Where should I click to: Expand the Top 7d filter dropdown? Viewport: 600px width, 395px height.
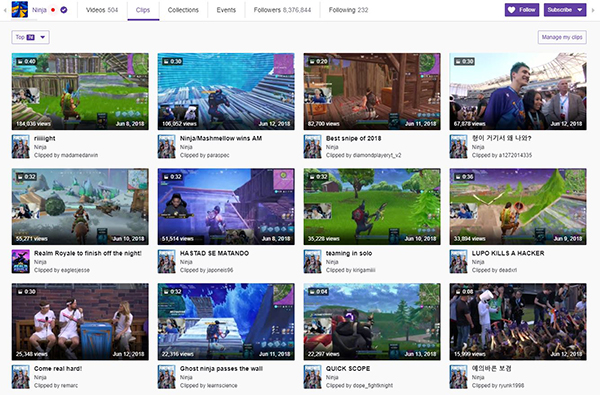point(30,37)
